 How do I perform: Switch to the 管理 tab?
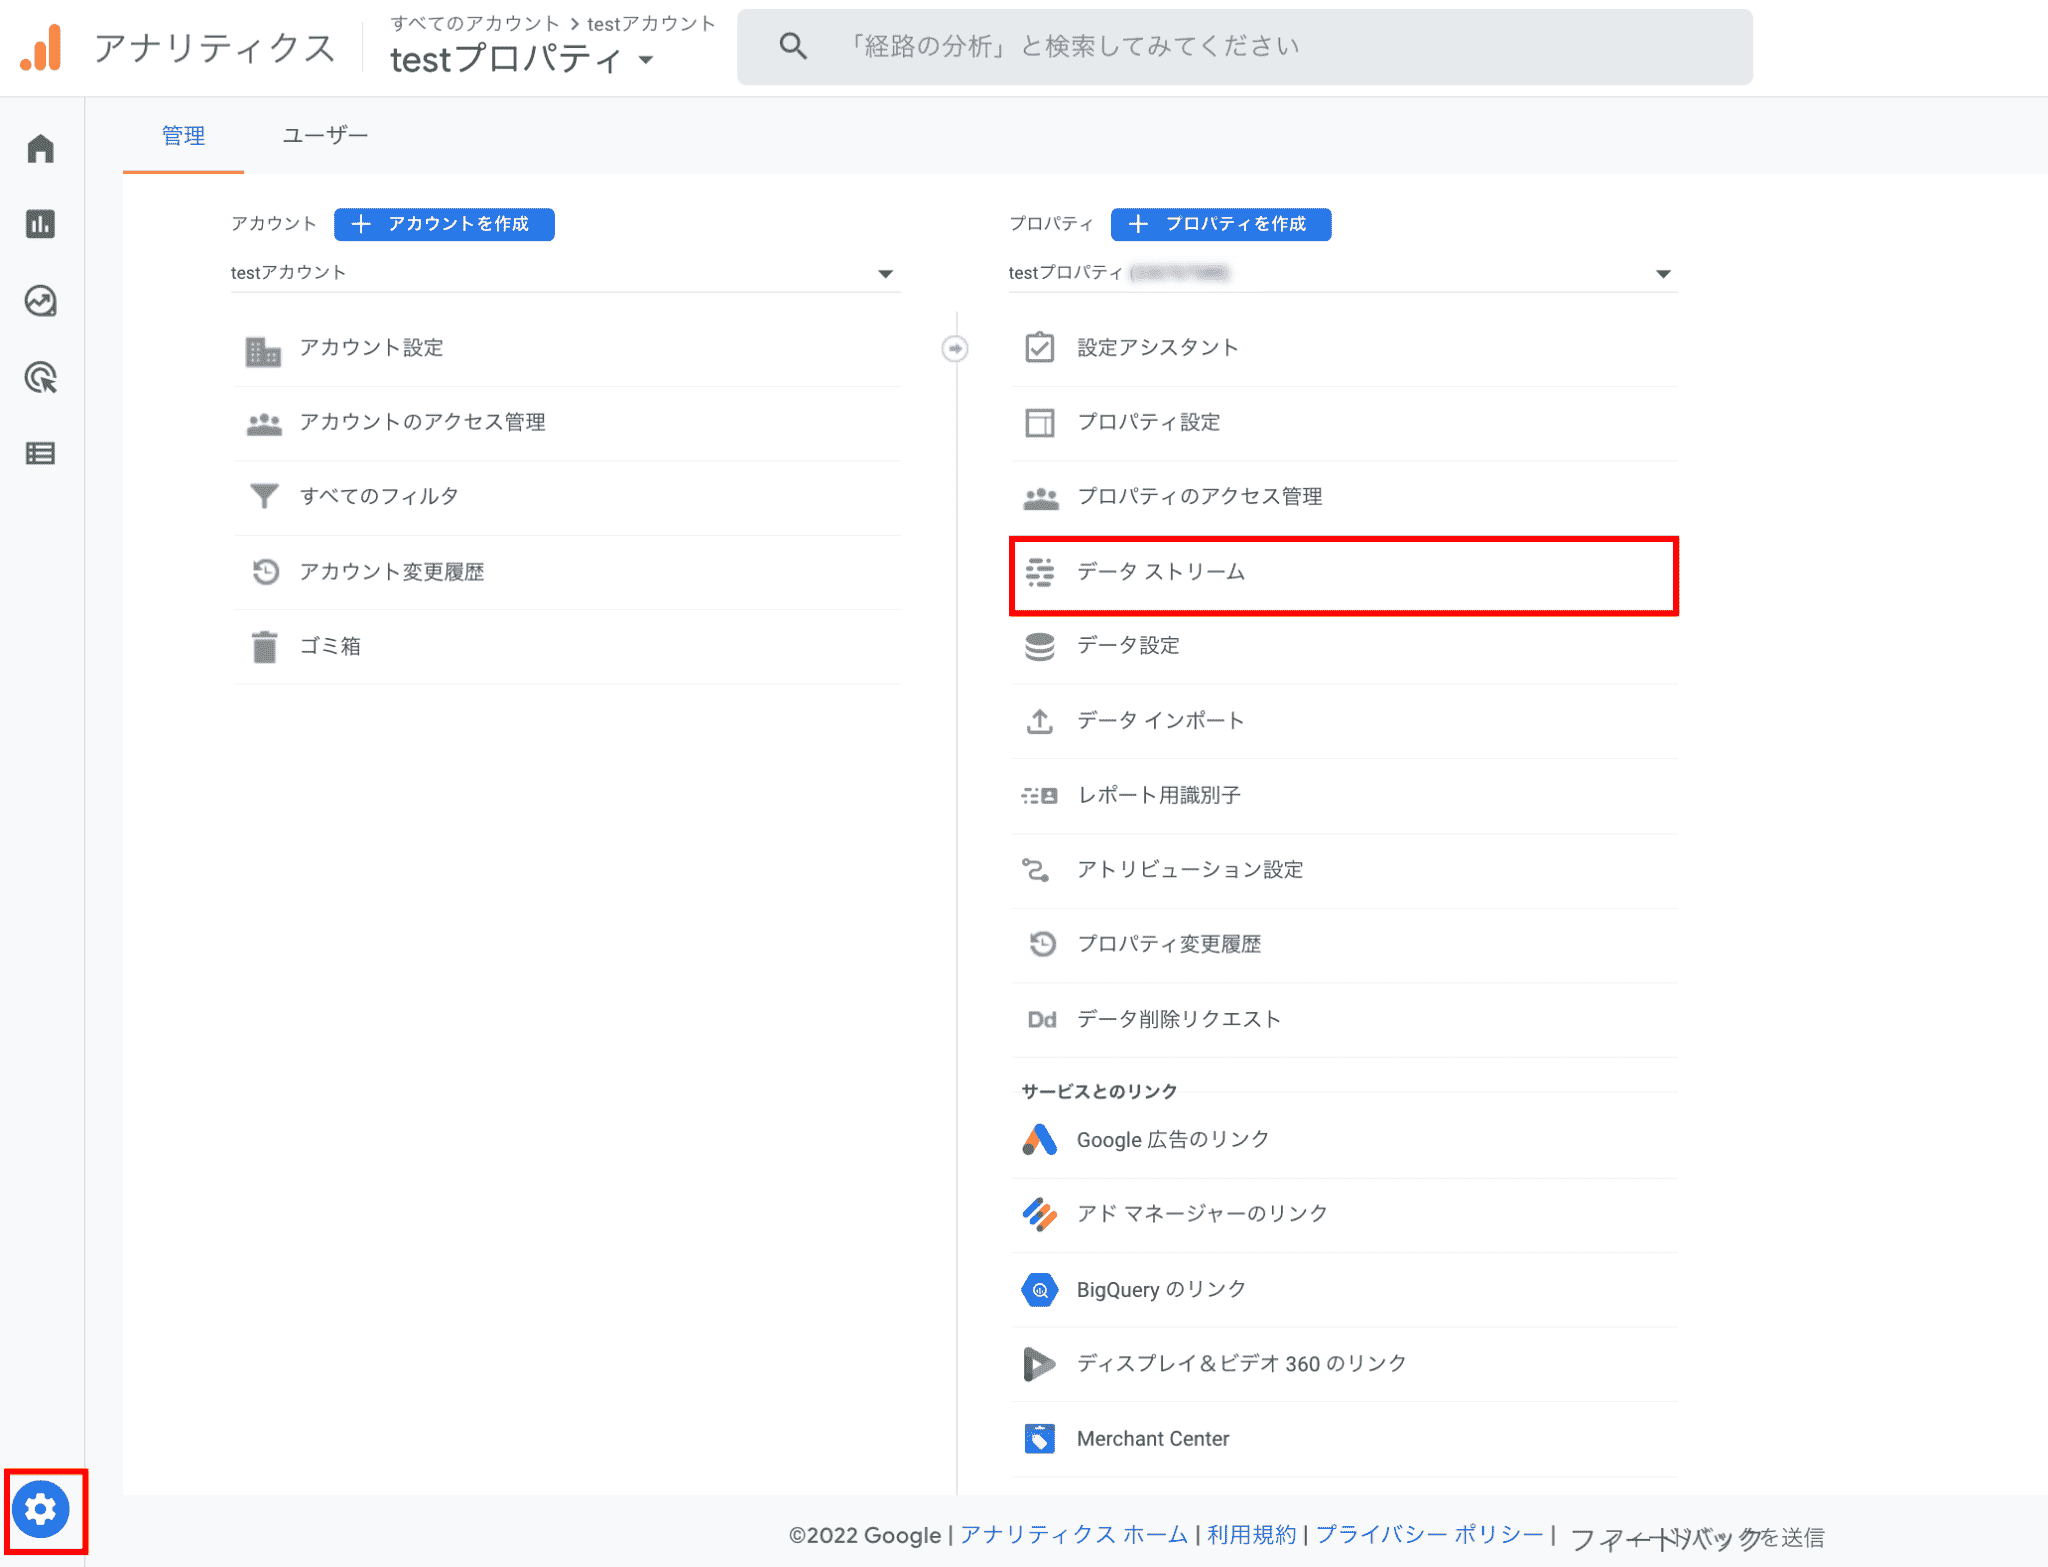tap(184, 136)
